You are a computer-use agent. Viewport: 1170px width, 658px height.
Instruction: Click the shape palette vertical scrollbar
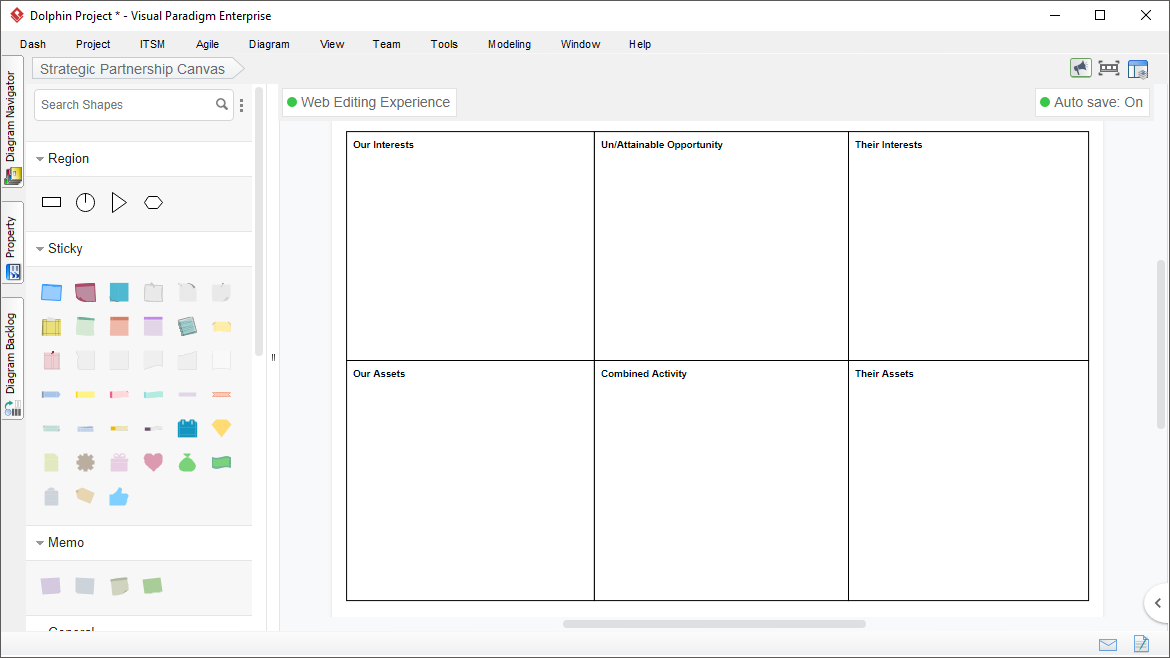pyautogui.click(x=259, y=222)
